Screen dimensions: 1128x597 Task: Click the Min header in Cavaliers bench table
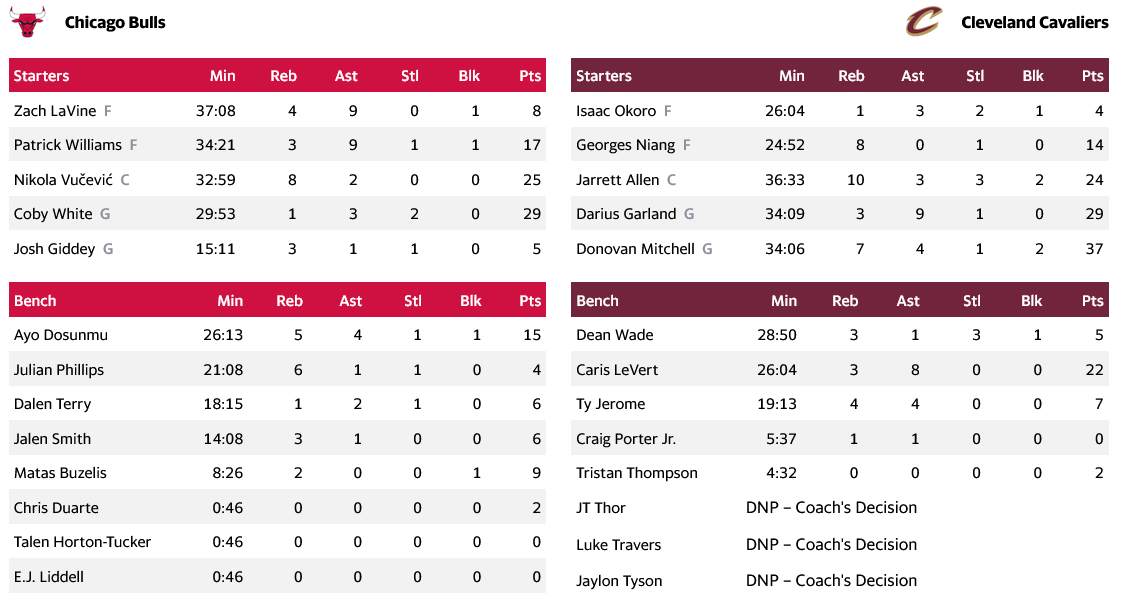[x=784, y=301]
